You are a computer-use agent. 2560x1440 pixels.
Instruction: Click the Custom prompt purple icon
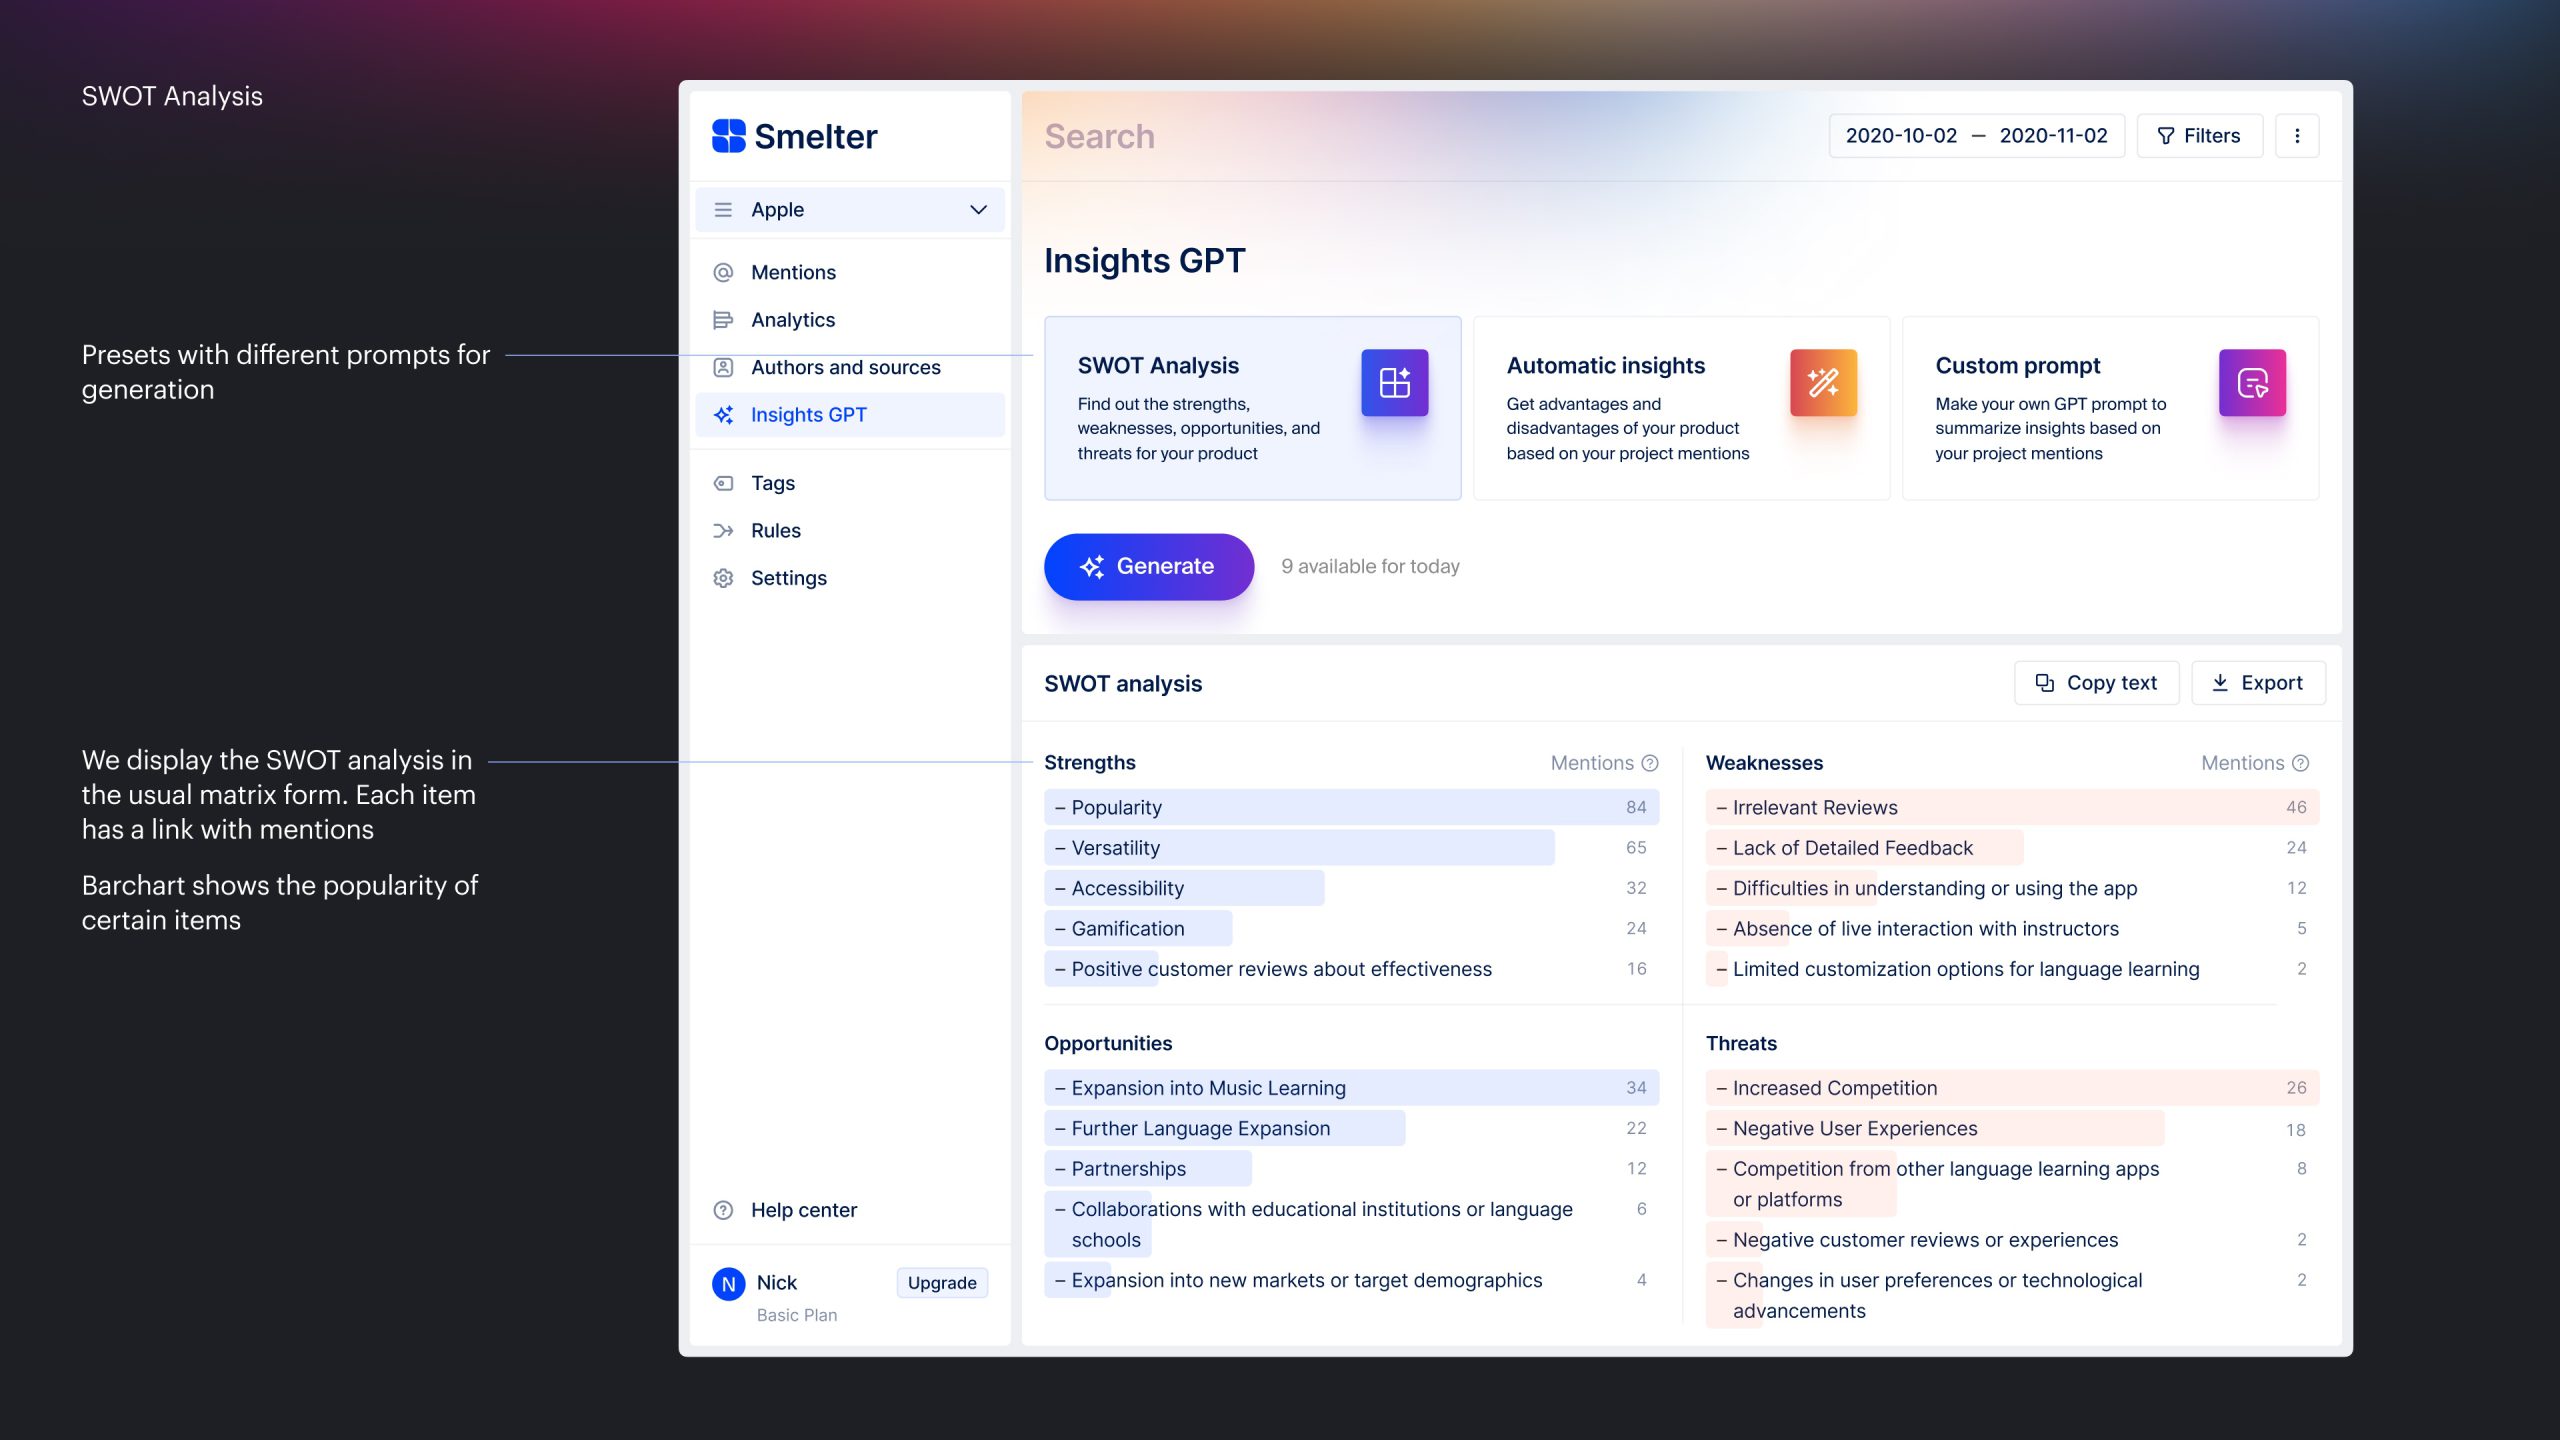point(2251,382)
